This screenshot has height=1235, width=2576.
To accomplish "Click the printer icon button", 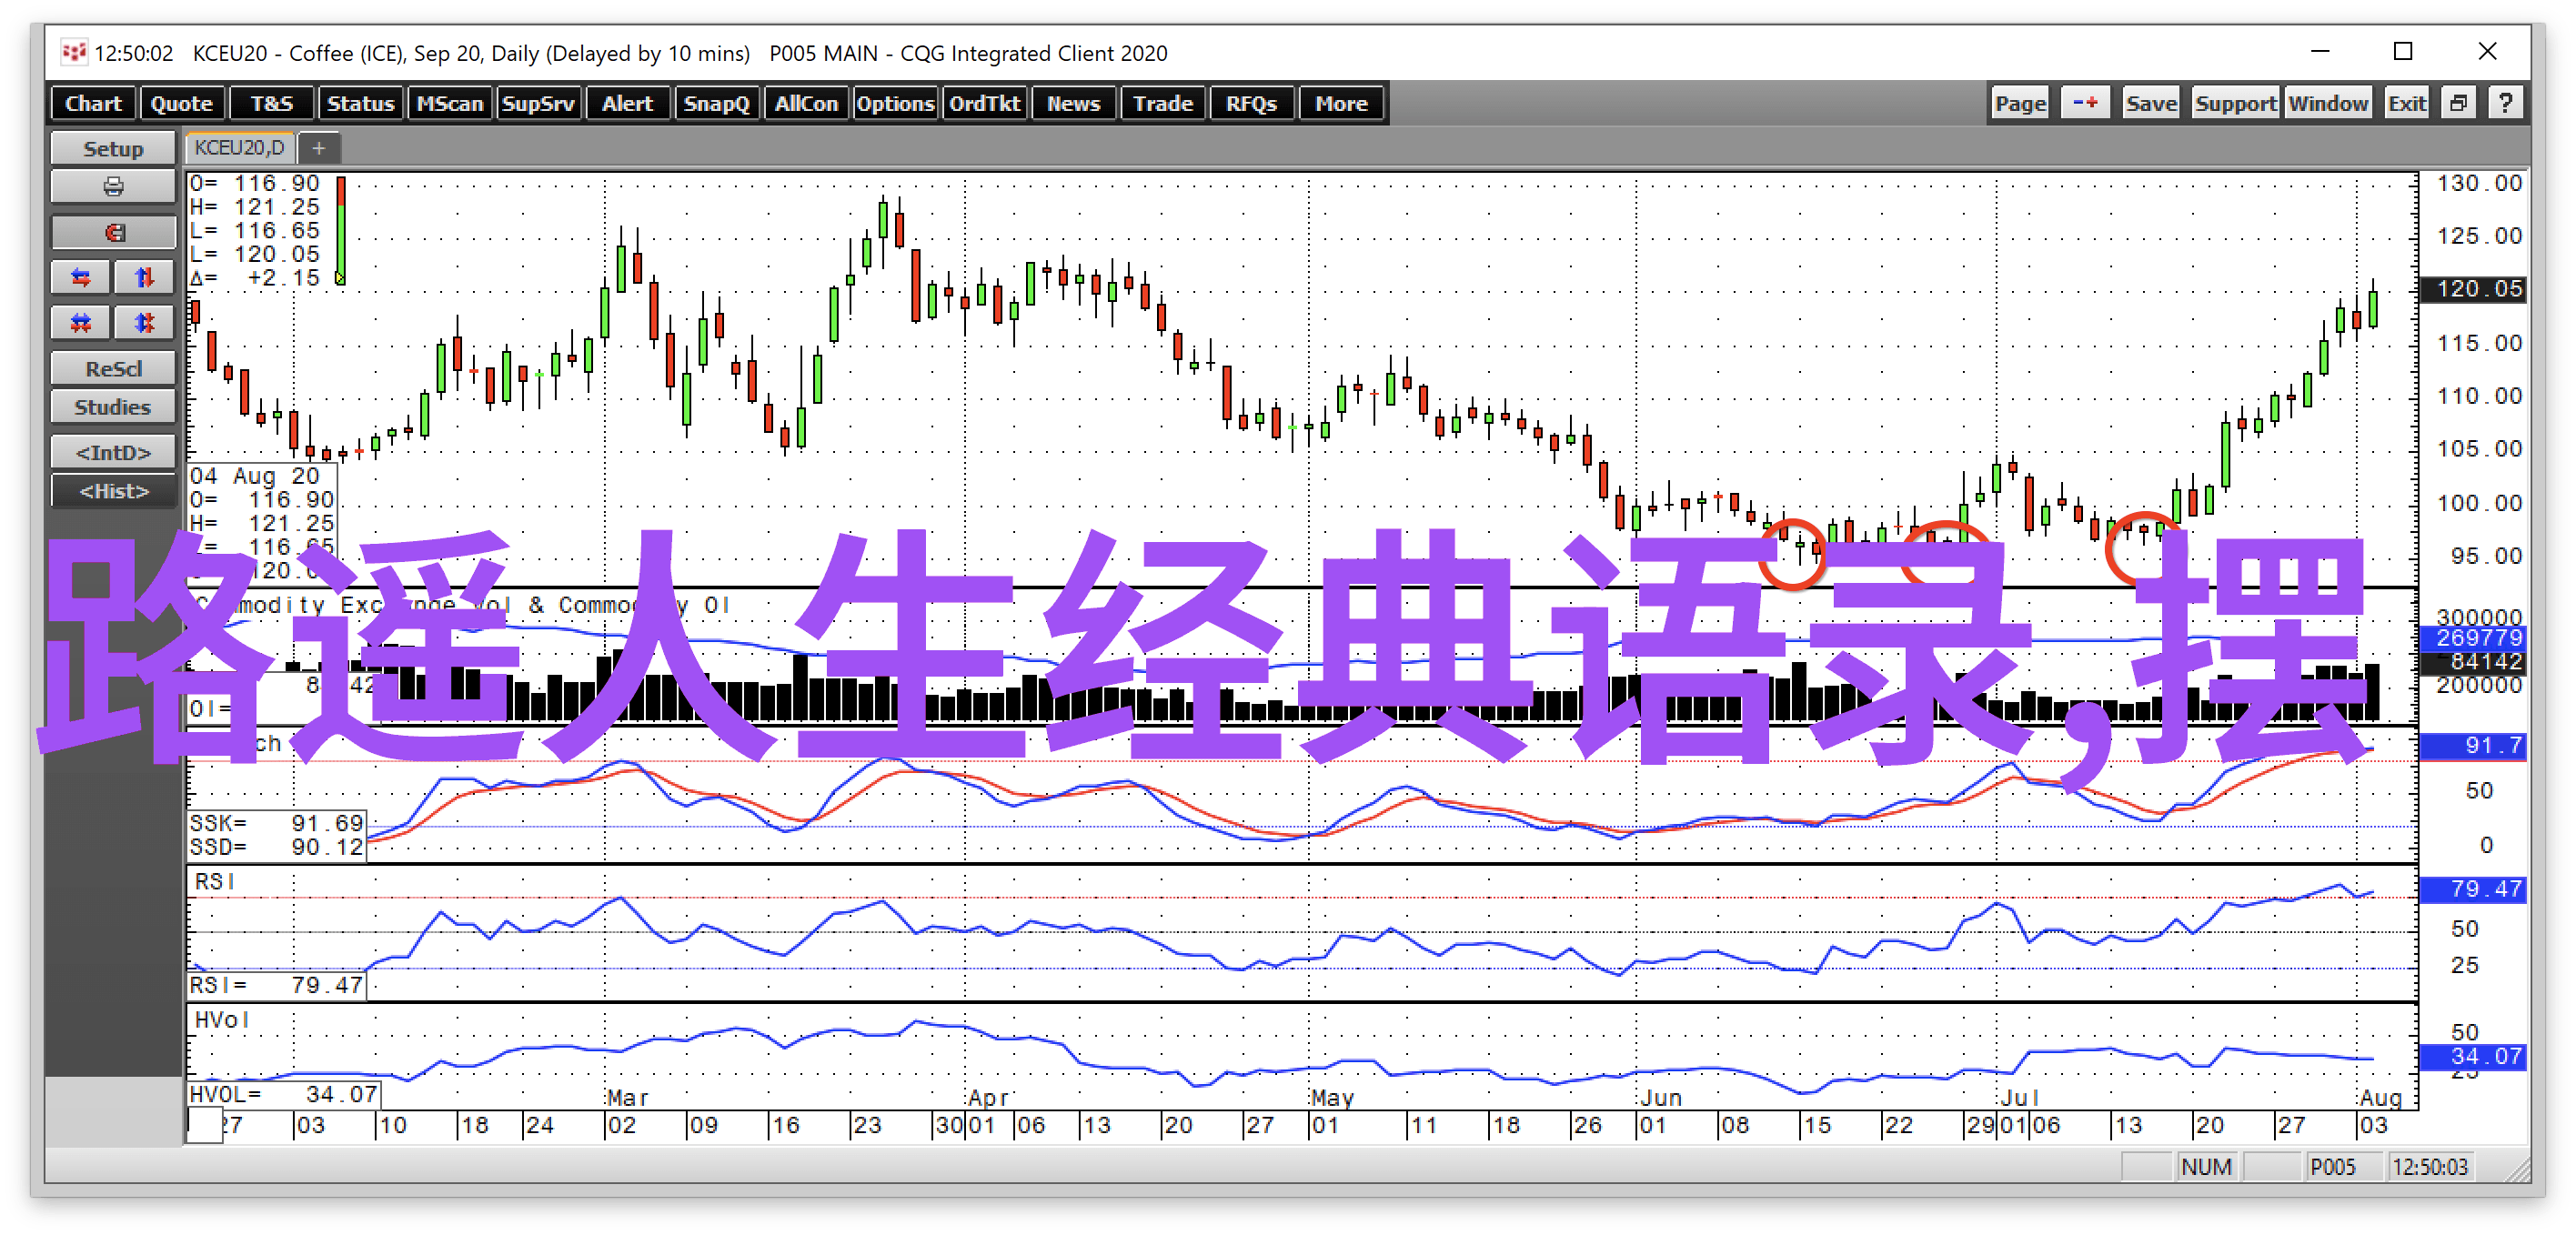I will (113, 187).
